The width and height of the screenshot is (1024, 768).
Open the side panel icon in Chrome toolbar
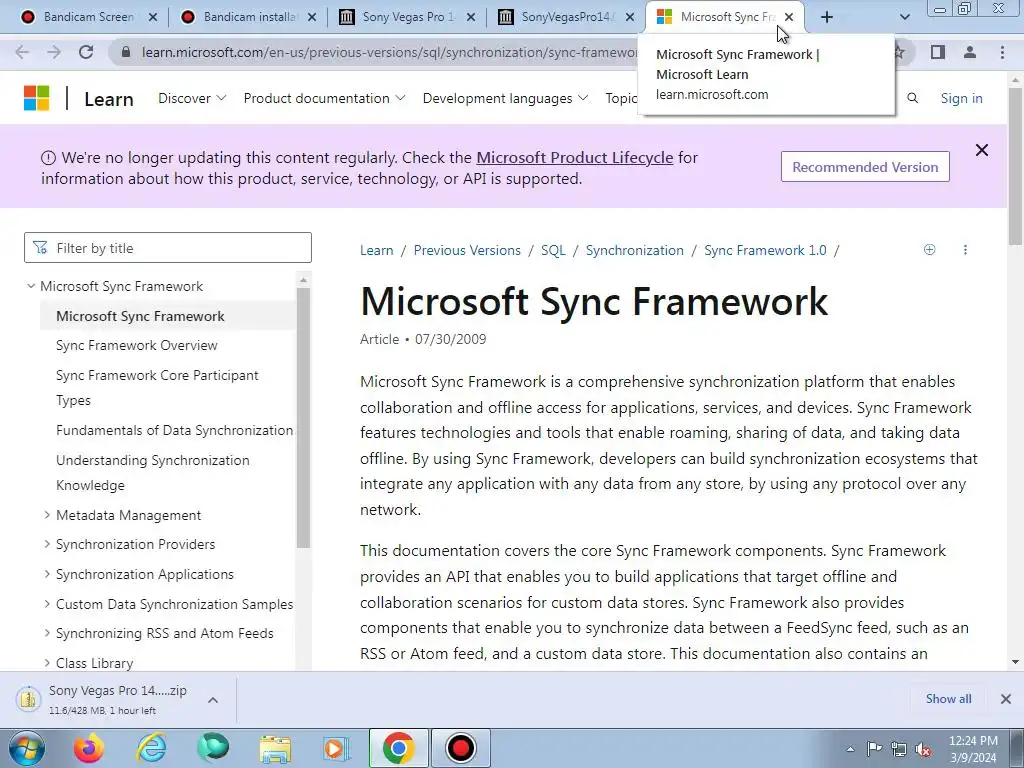938,52
